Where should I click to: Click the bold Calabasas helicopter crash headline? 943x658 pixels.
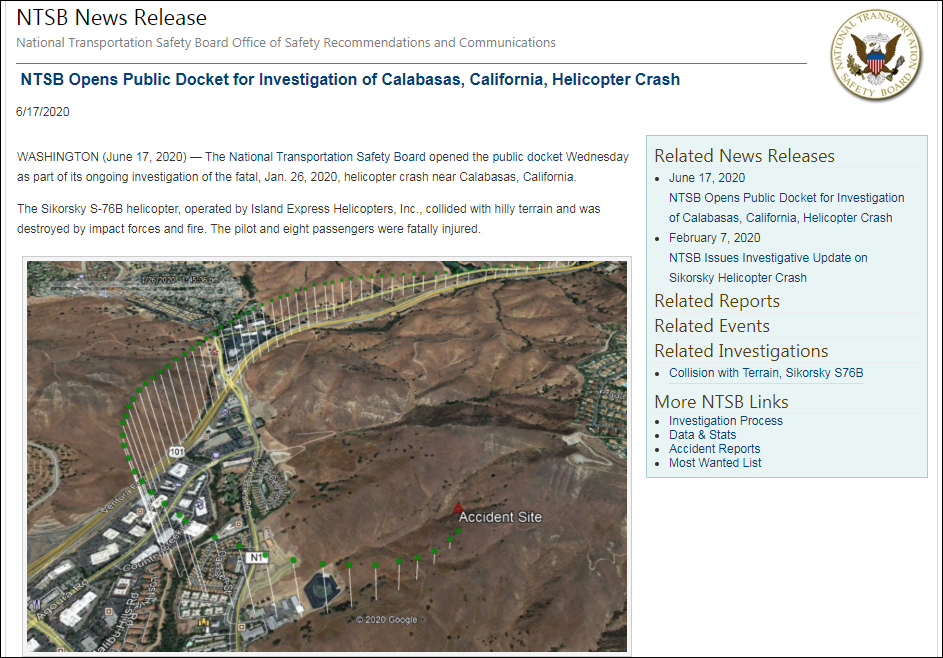point(350,79)
